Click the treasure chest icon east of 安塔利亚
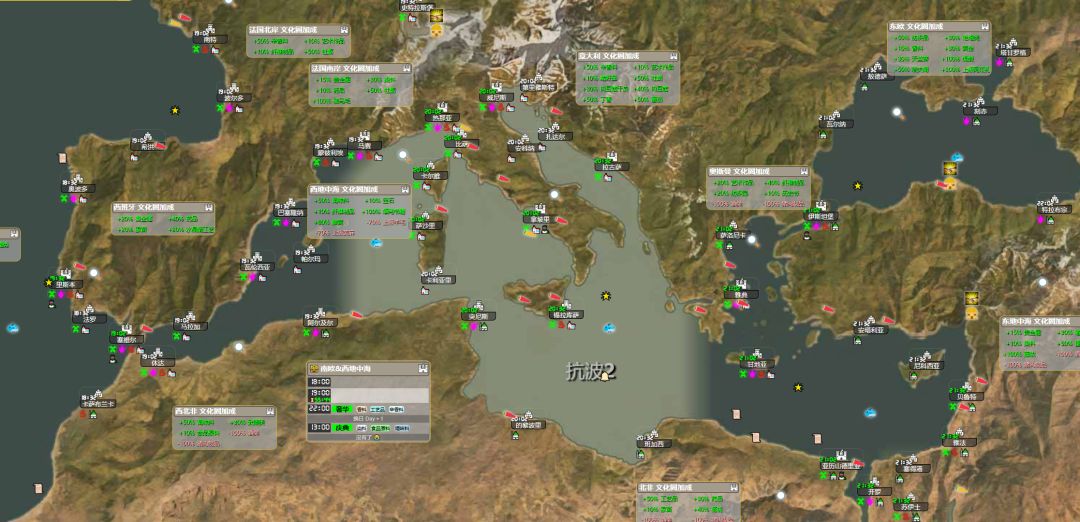This screenshot has width=1080, height=522. (x=972, y=298)
